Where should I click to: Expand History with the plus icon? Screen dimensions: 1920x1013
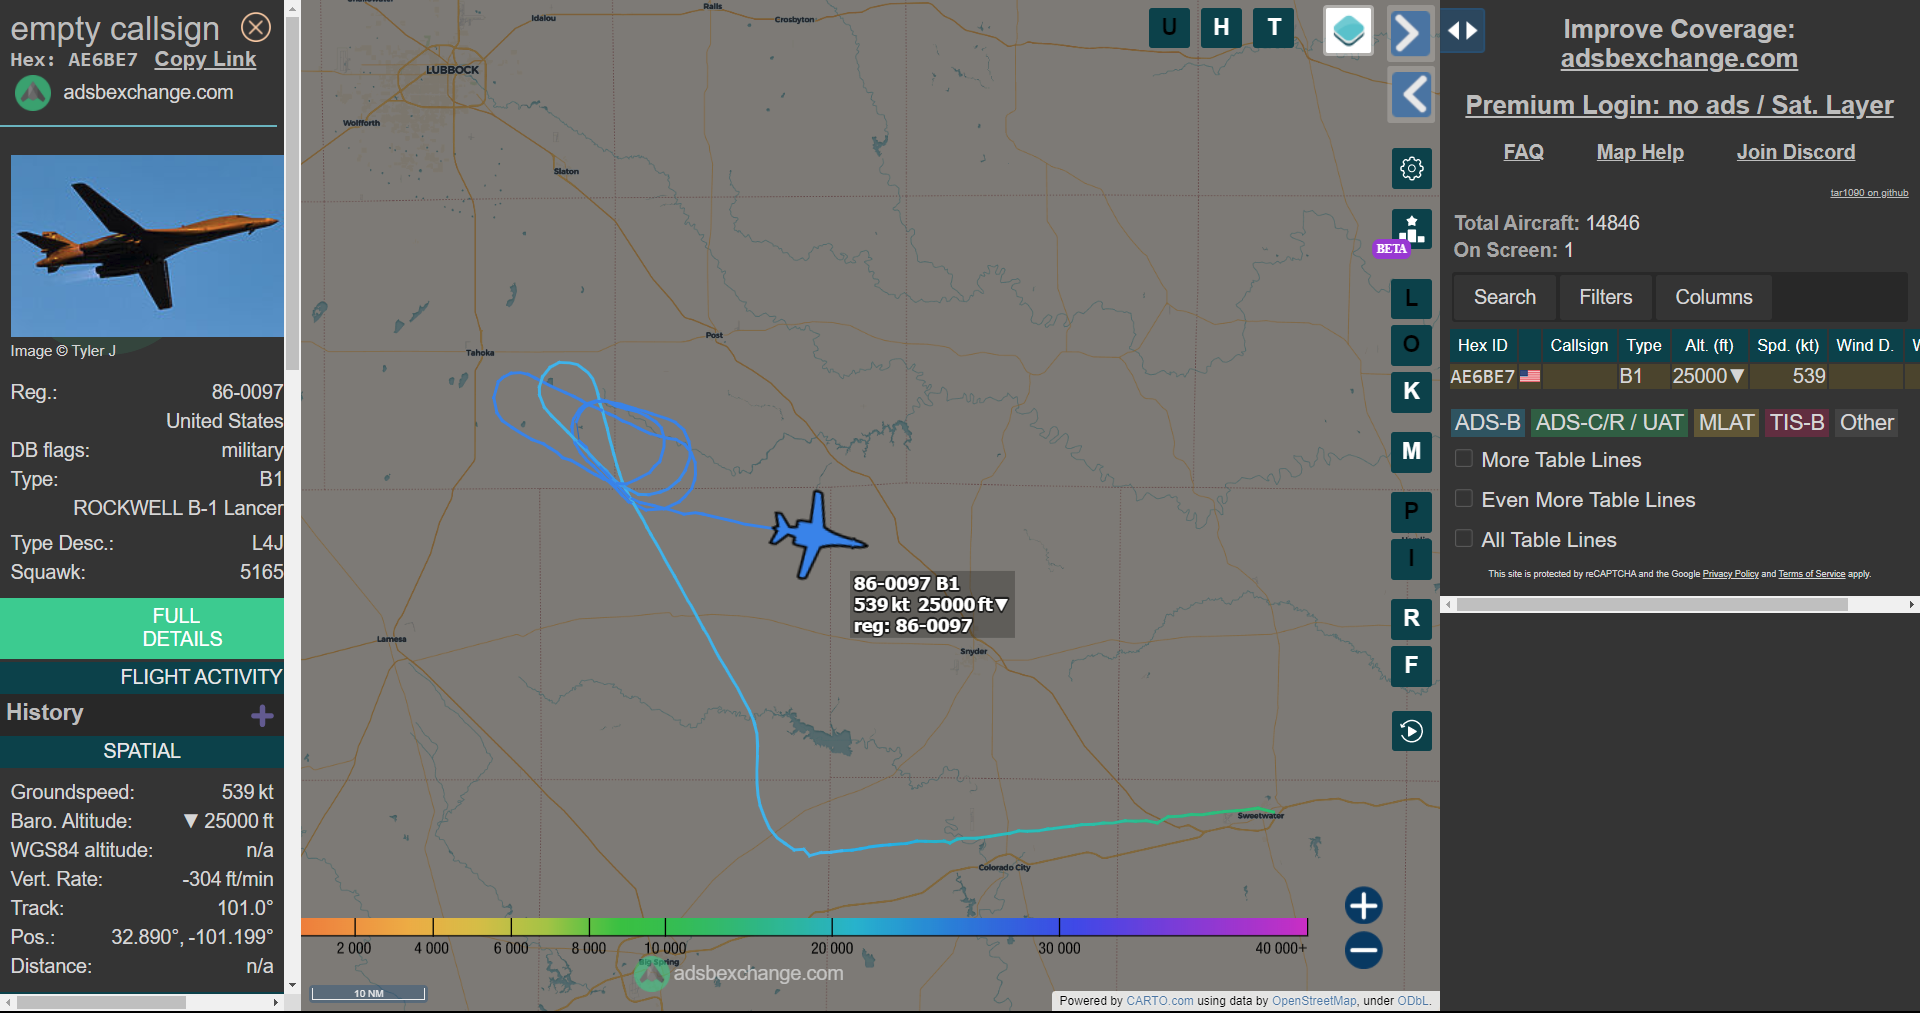pos(262,715)
